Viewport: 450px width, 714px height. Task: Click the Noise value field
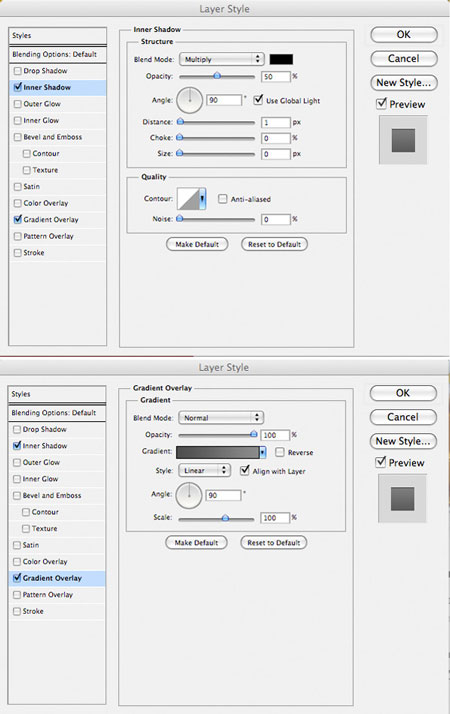pos(276,219)
